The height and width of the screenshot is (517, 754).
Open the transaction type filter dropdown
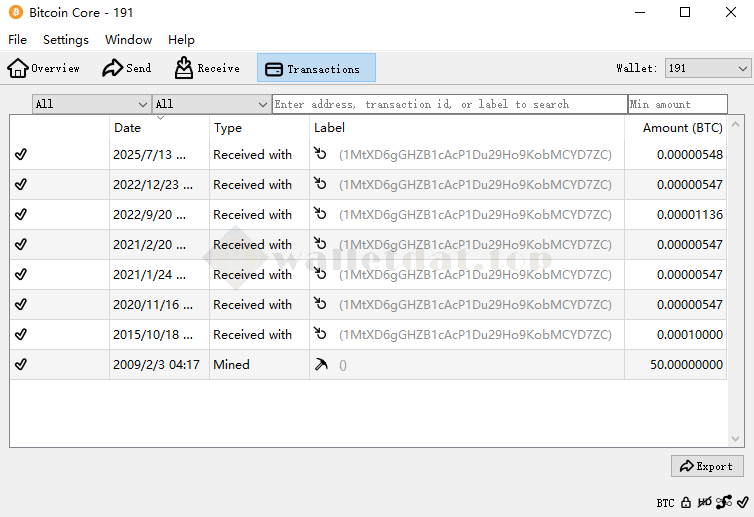[x=211, y=104]
